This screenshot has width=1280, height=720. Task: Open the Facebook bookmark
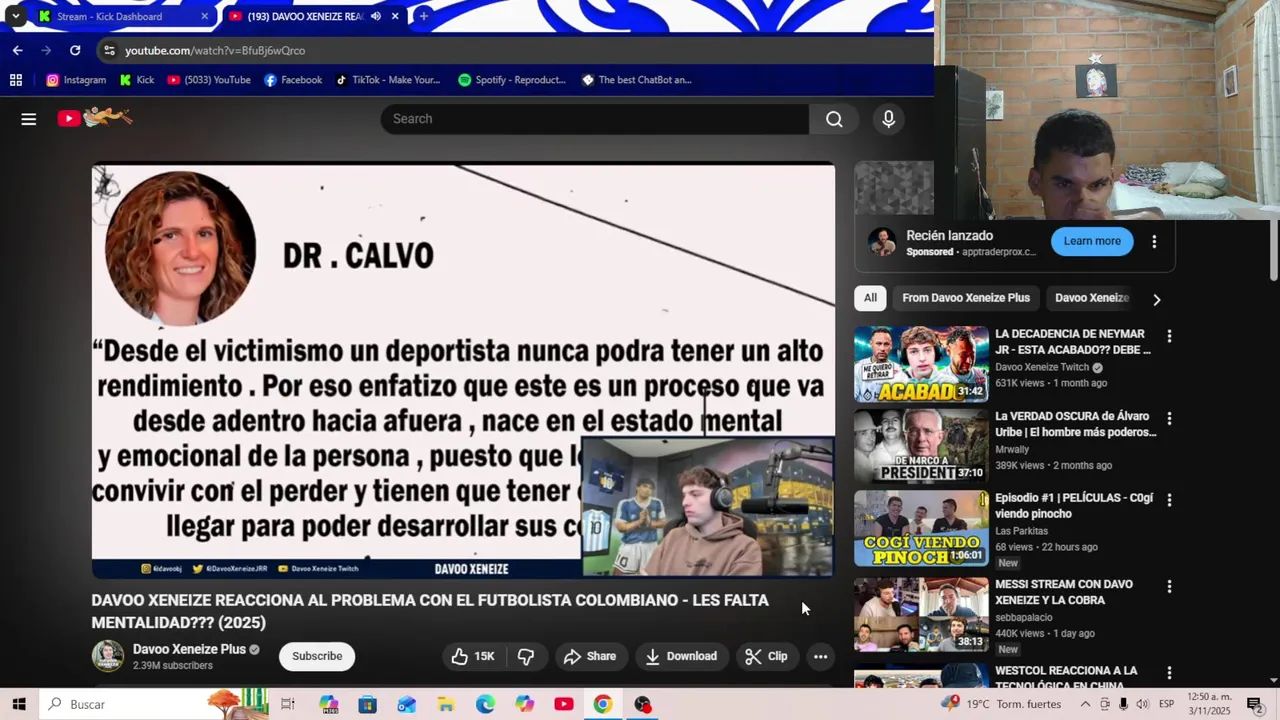(293, 80)
